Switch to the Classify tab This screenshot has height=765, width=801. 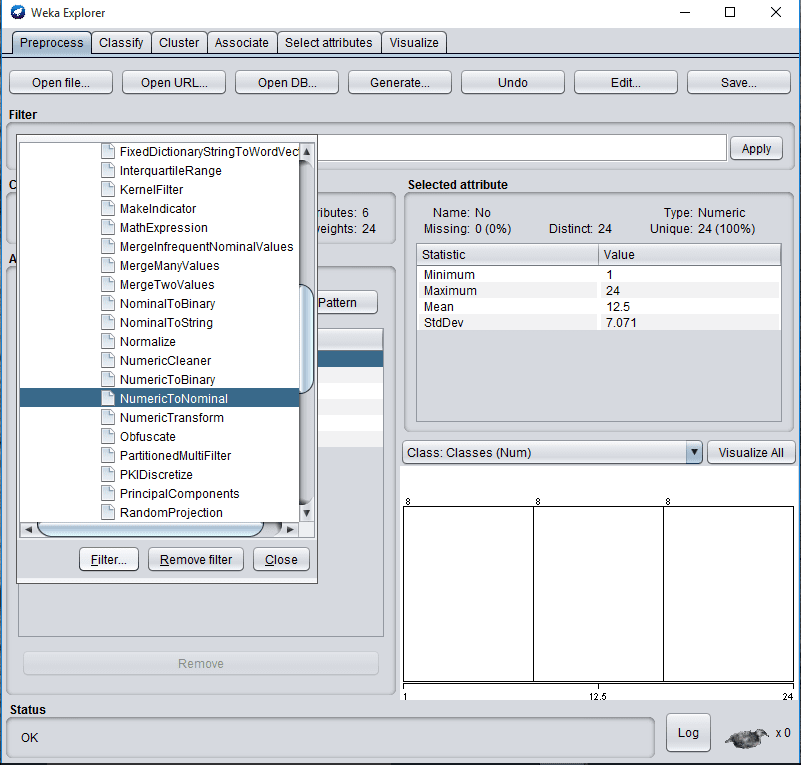pyautogui.click(x=121, y=42)
